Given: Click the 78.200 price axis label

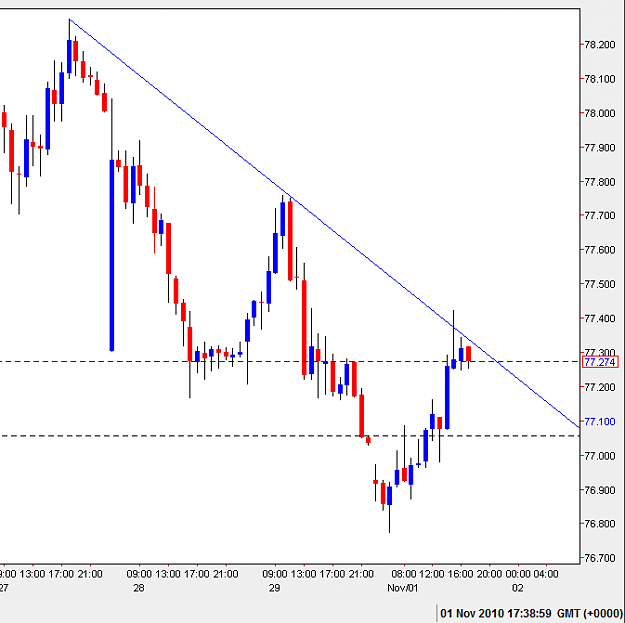Looking at the screenshot, I should 599,45.
